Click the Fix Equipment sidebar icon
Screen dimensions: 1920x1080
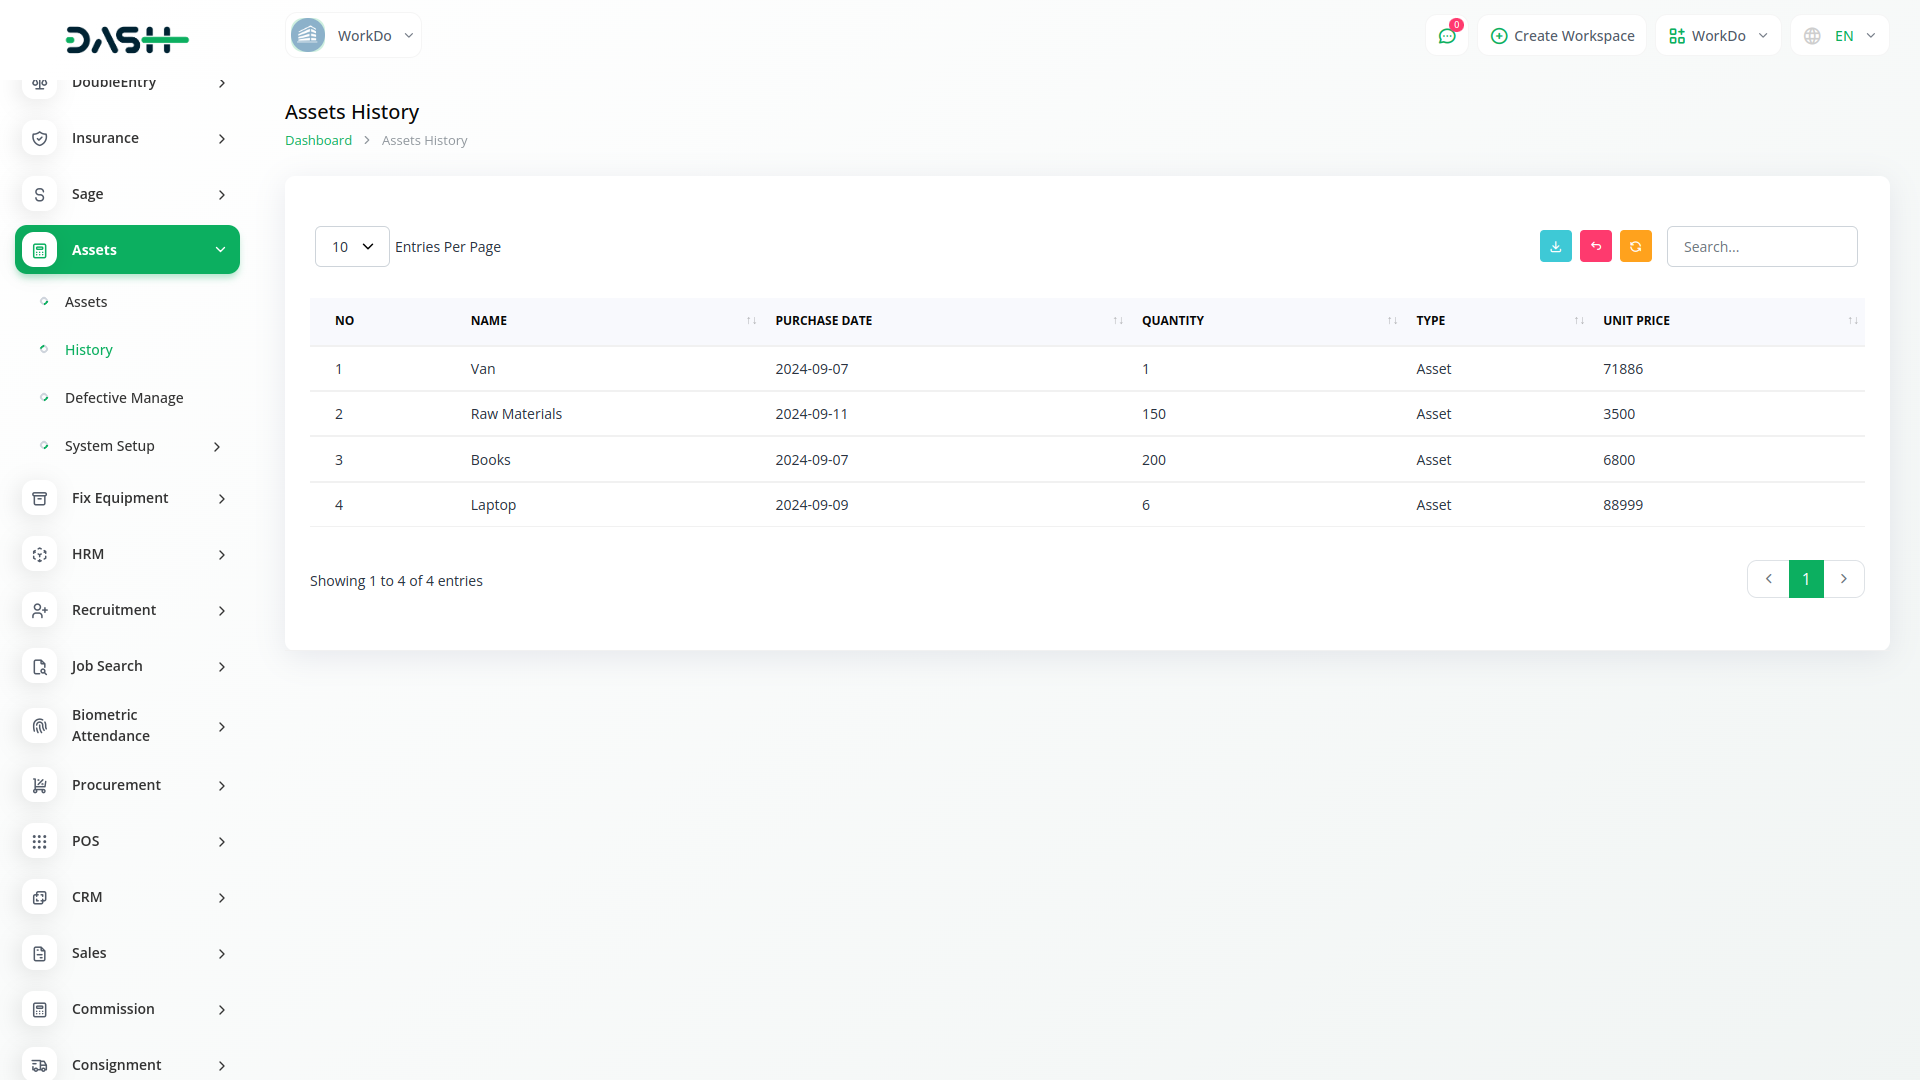[x=39, y=498]
